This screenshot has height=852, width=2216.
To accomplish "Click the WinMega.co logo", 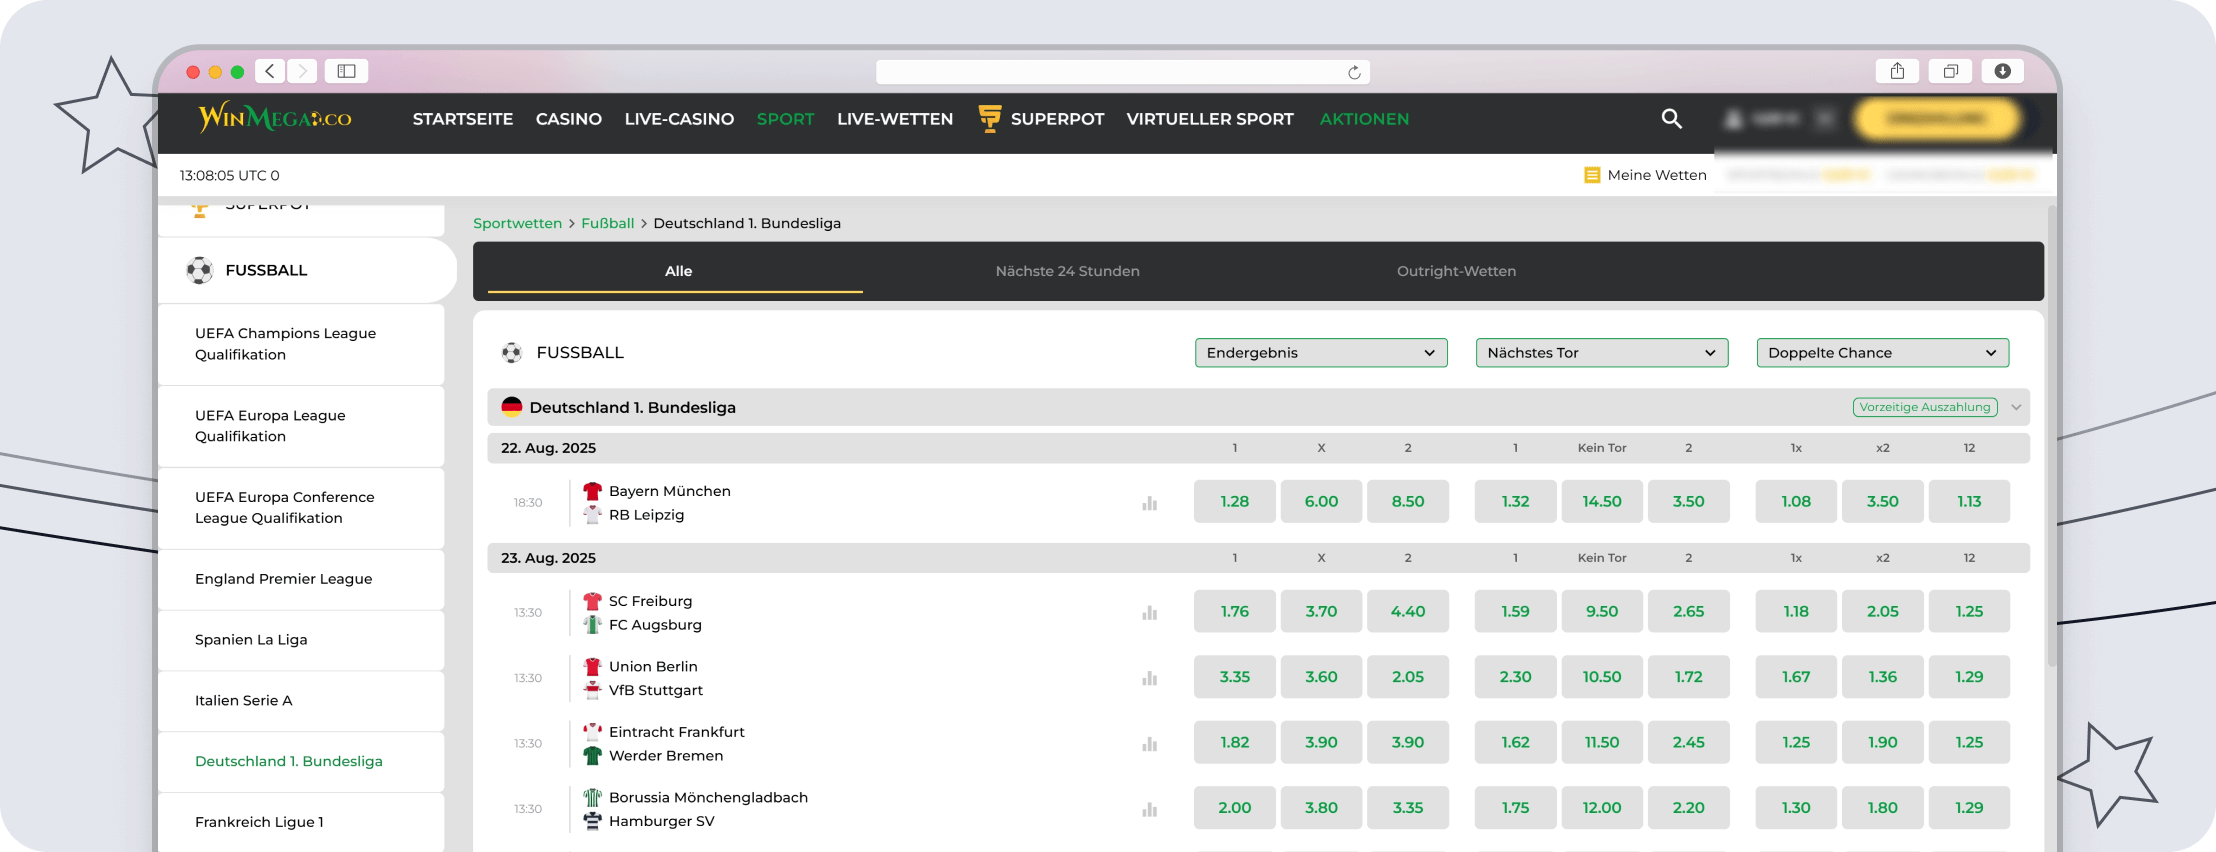I will coord(275,118).
